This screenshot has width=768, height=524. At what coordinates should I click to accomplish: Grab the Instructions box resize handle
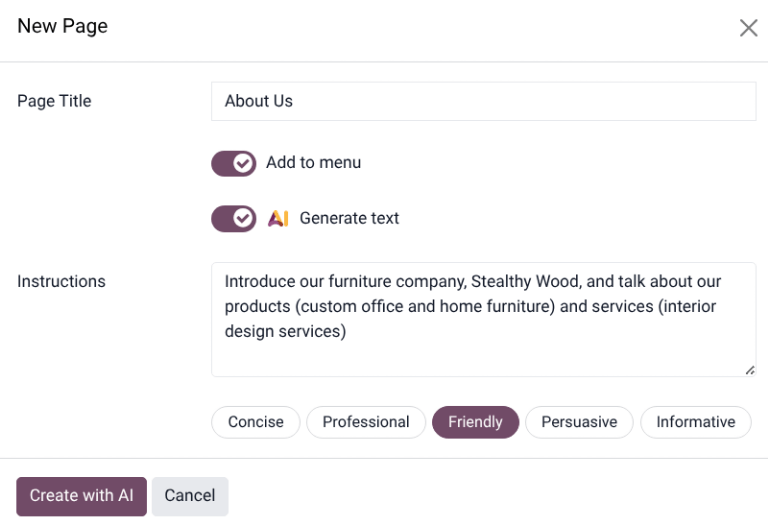[749, 370]
